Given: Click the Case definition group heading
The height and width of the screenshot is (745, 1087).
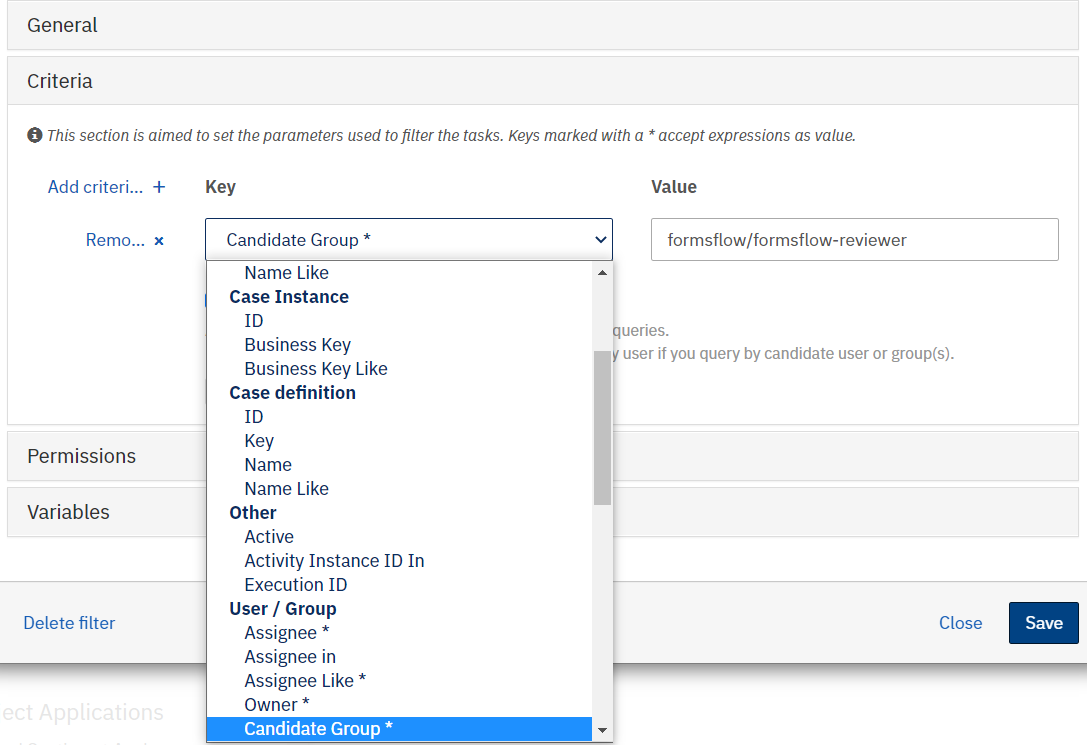Looking at the screenshot, I should pyautogui.click(x=293, y=393).
